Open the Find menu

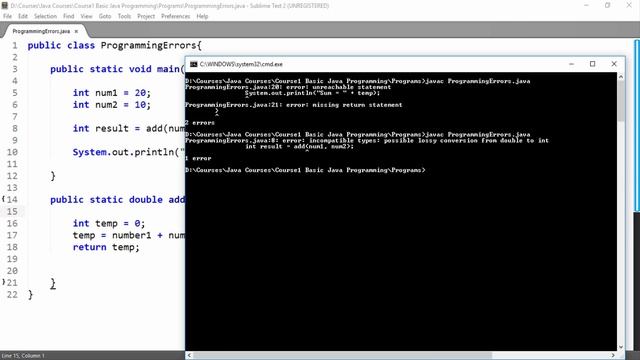(69, 16)
